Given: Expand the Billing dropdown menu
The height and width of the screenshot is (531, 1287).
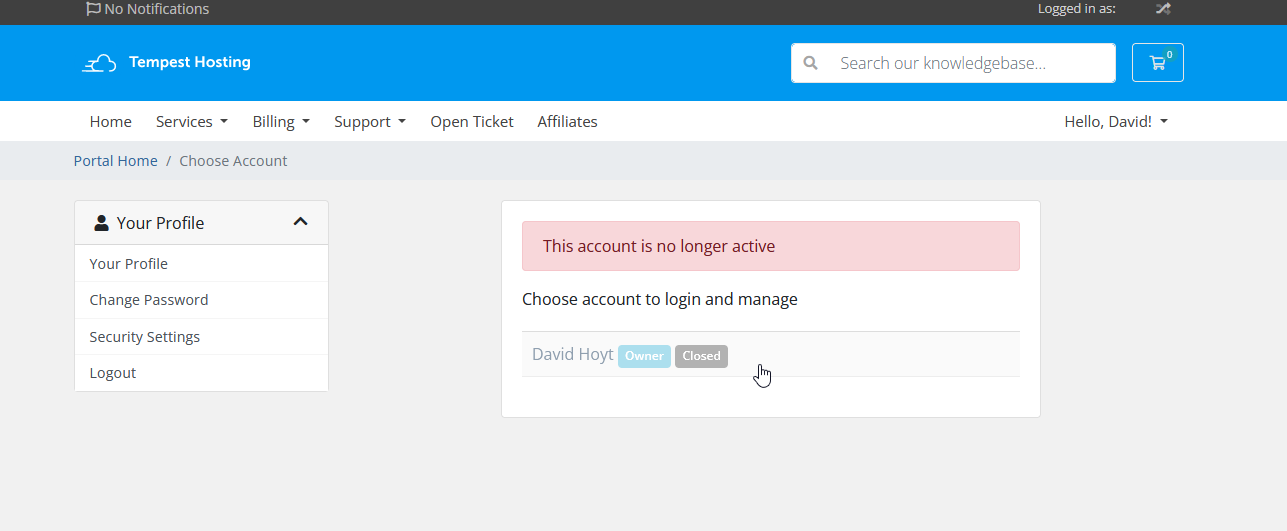Looking at the screenshot, I should coord(280,122).
